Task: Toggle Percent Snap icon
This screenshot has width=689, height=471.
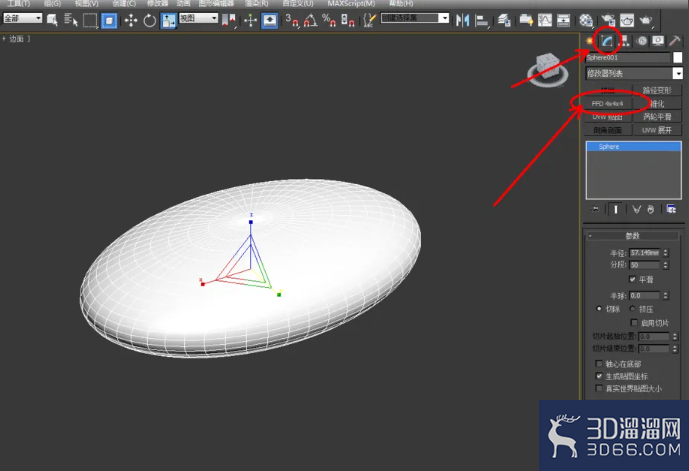Action: click(329, 20)
